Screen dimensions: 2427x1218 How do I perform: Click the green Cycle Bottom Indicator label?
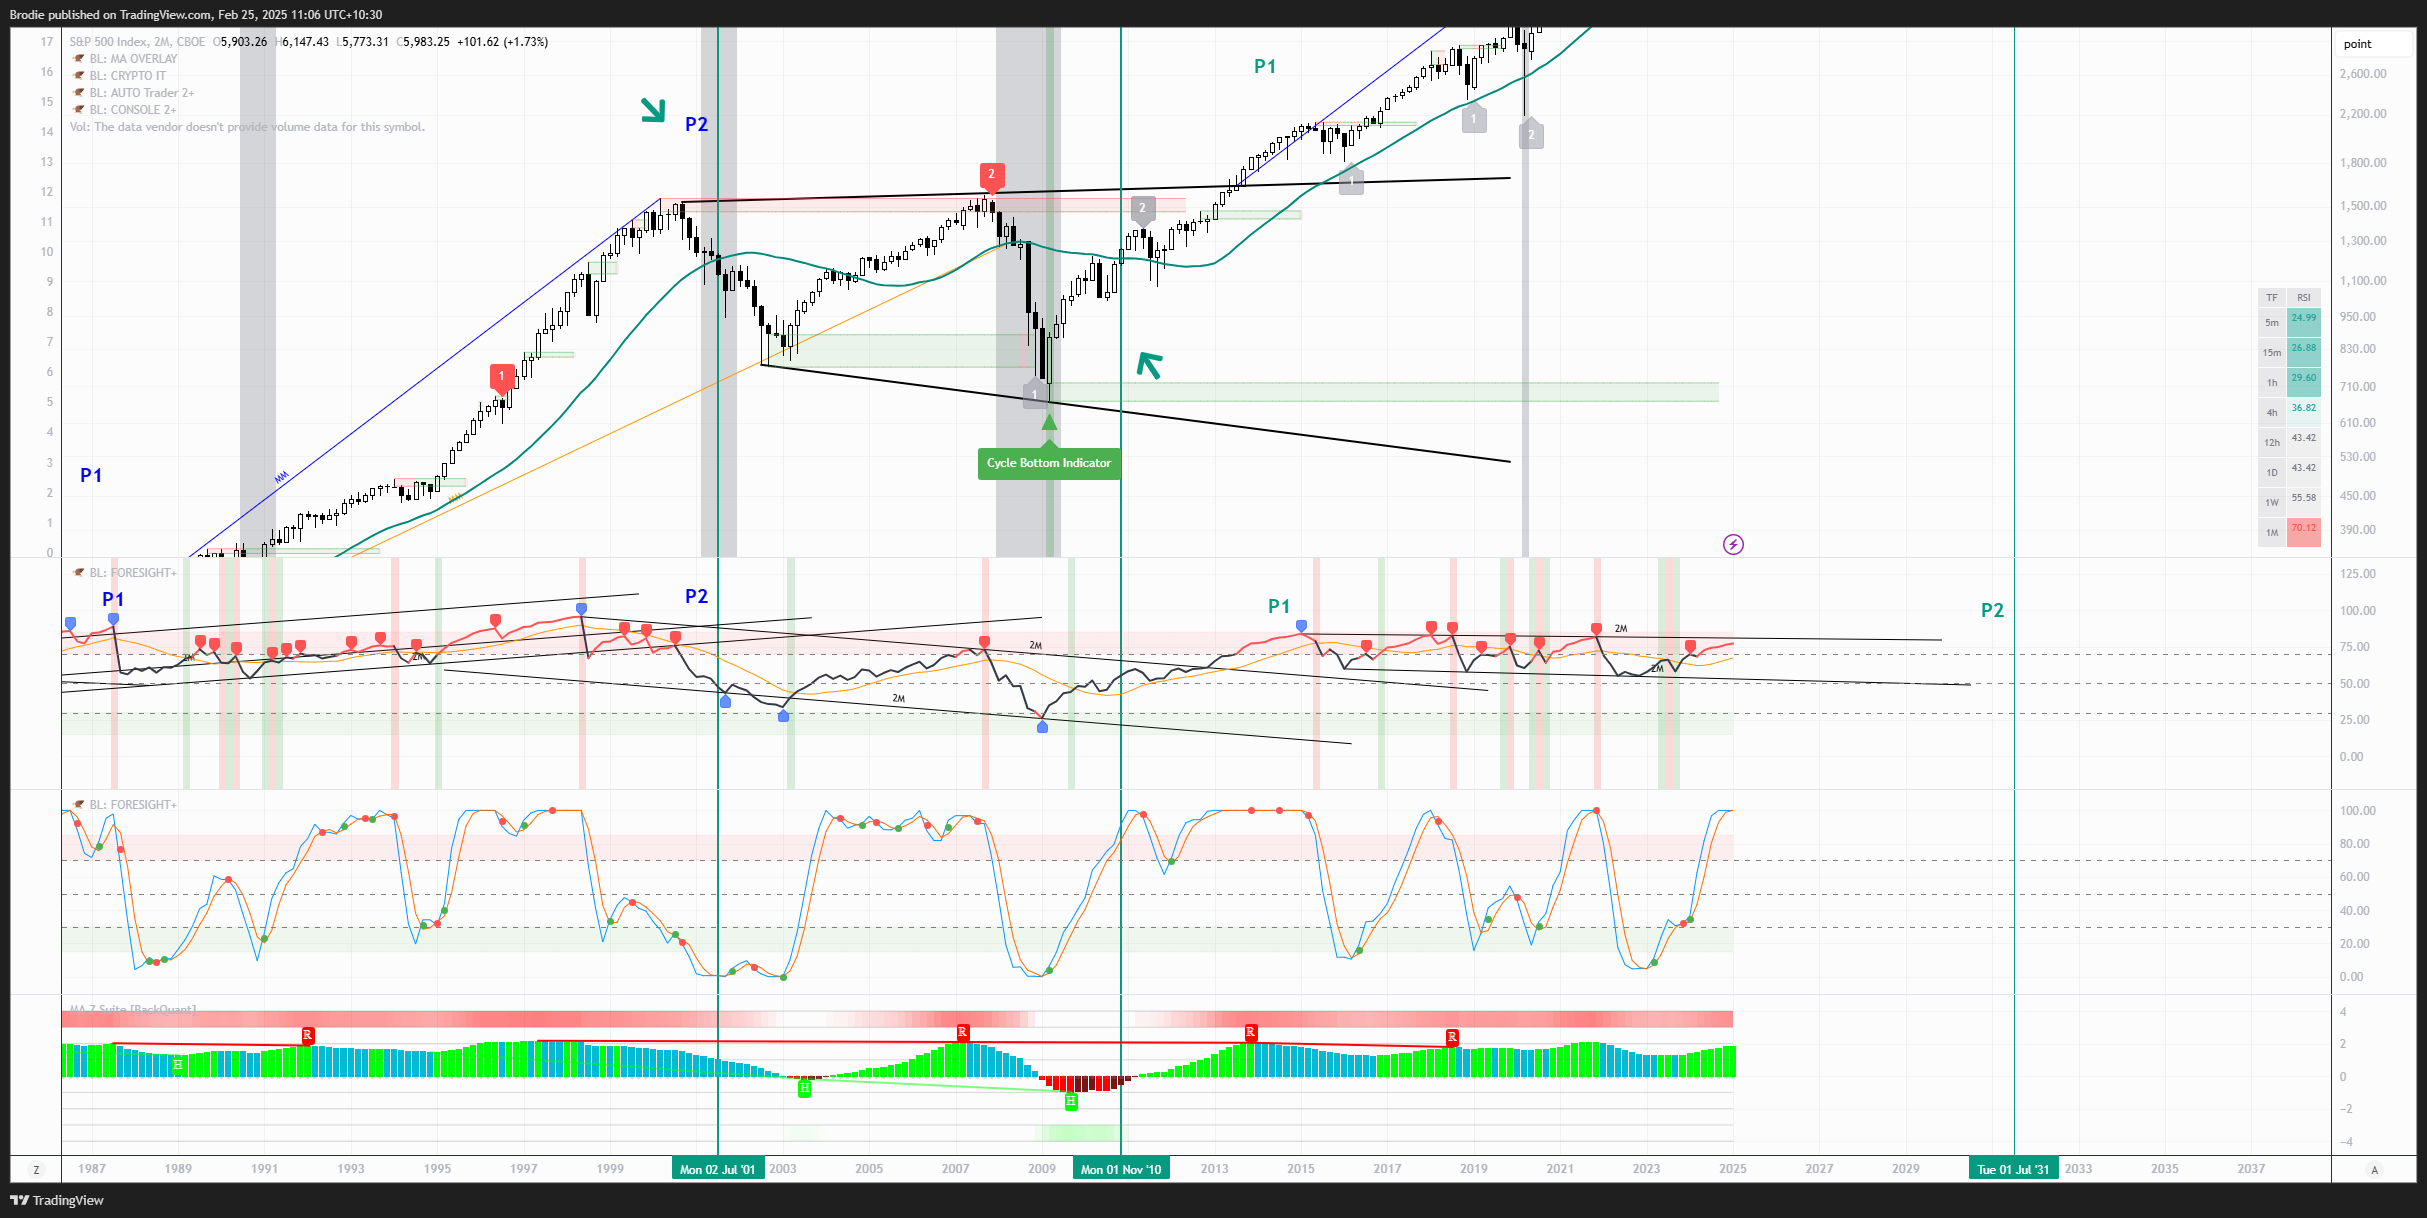coord(1049,463)
